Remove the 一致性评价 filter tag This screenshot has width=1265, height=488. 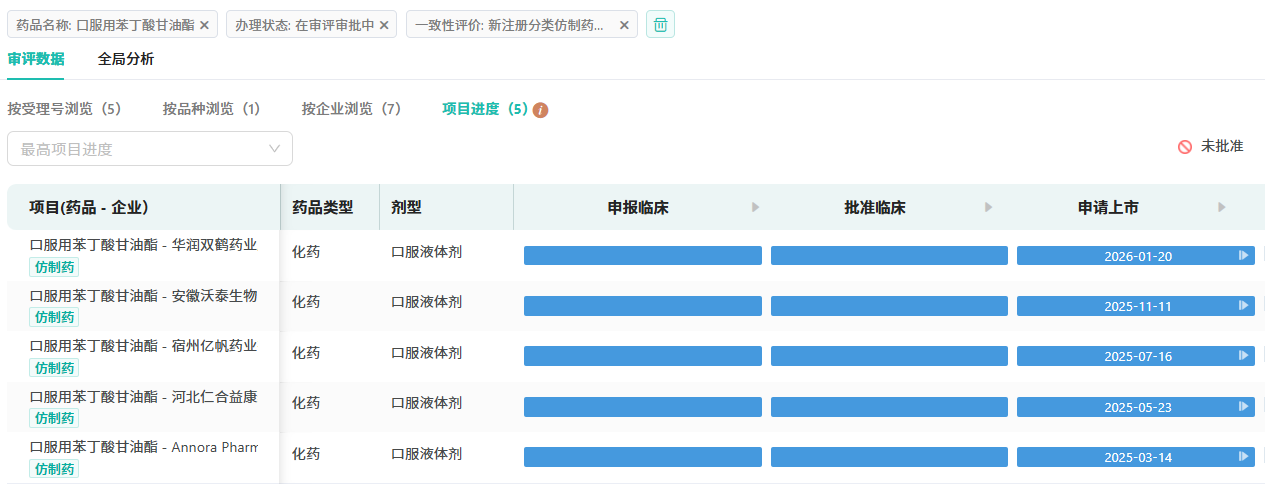coord(624,25)
